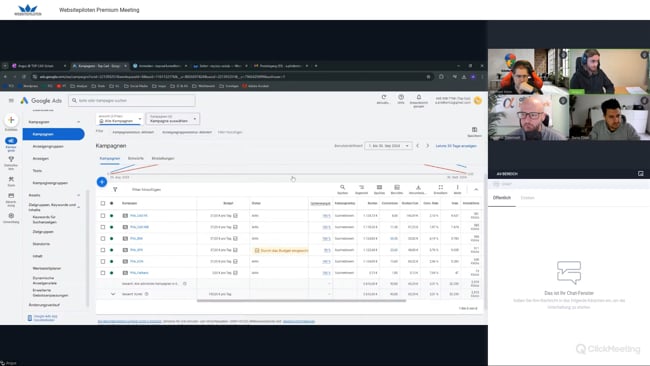Click the bookmark star in address bar
Viewport: 650px width, 366px height.
click(x=428, y=77)
